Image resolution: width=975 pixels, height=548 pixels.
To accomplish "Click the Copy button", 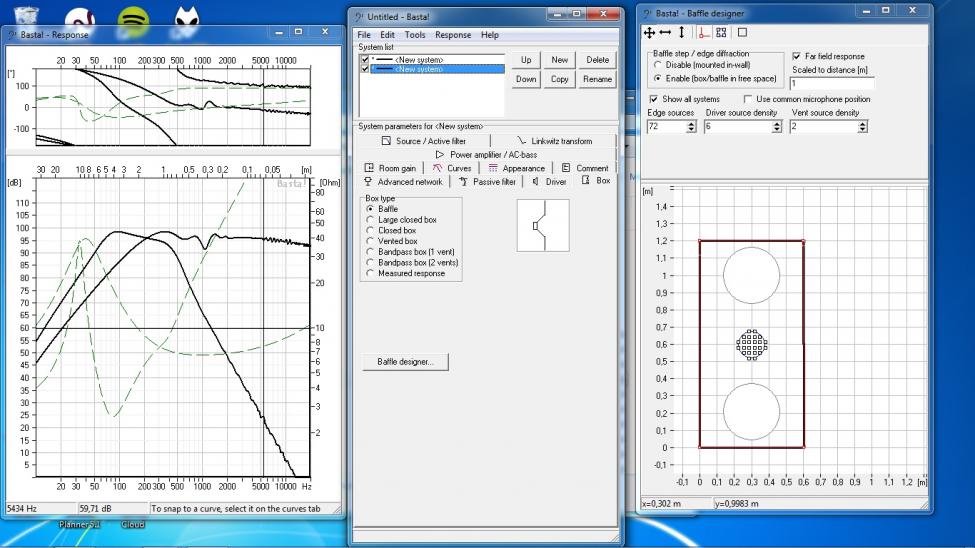I will click(560, 79).
